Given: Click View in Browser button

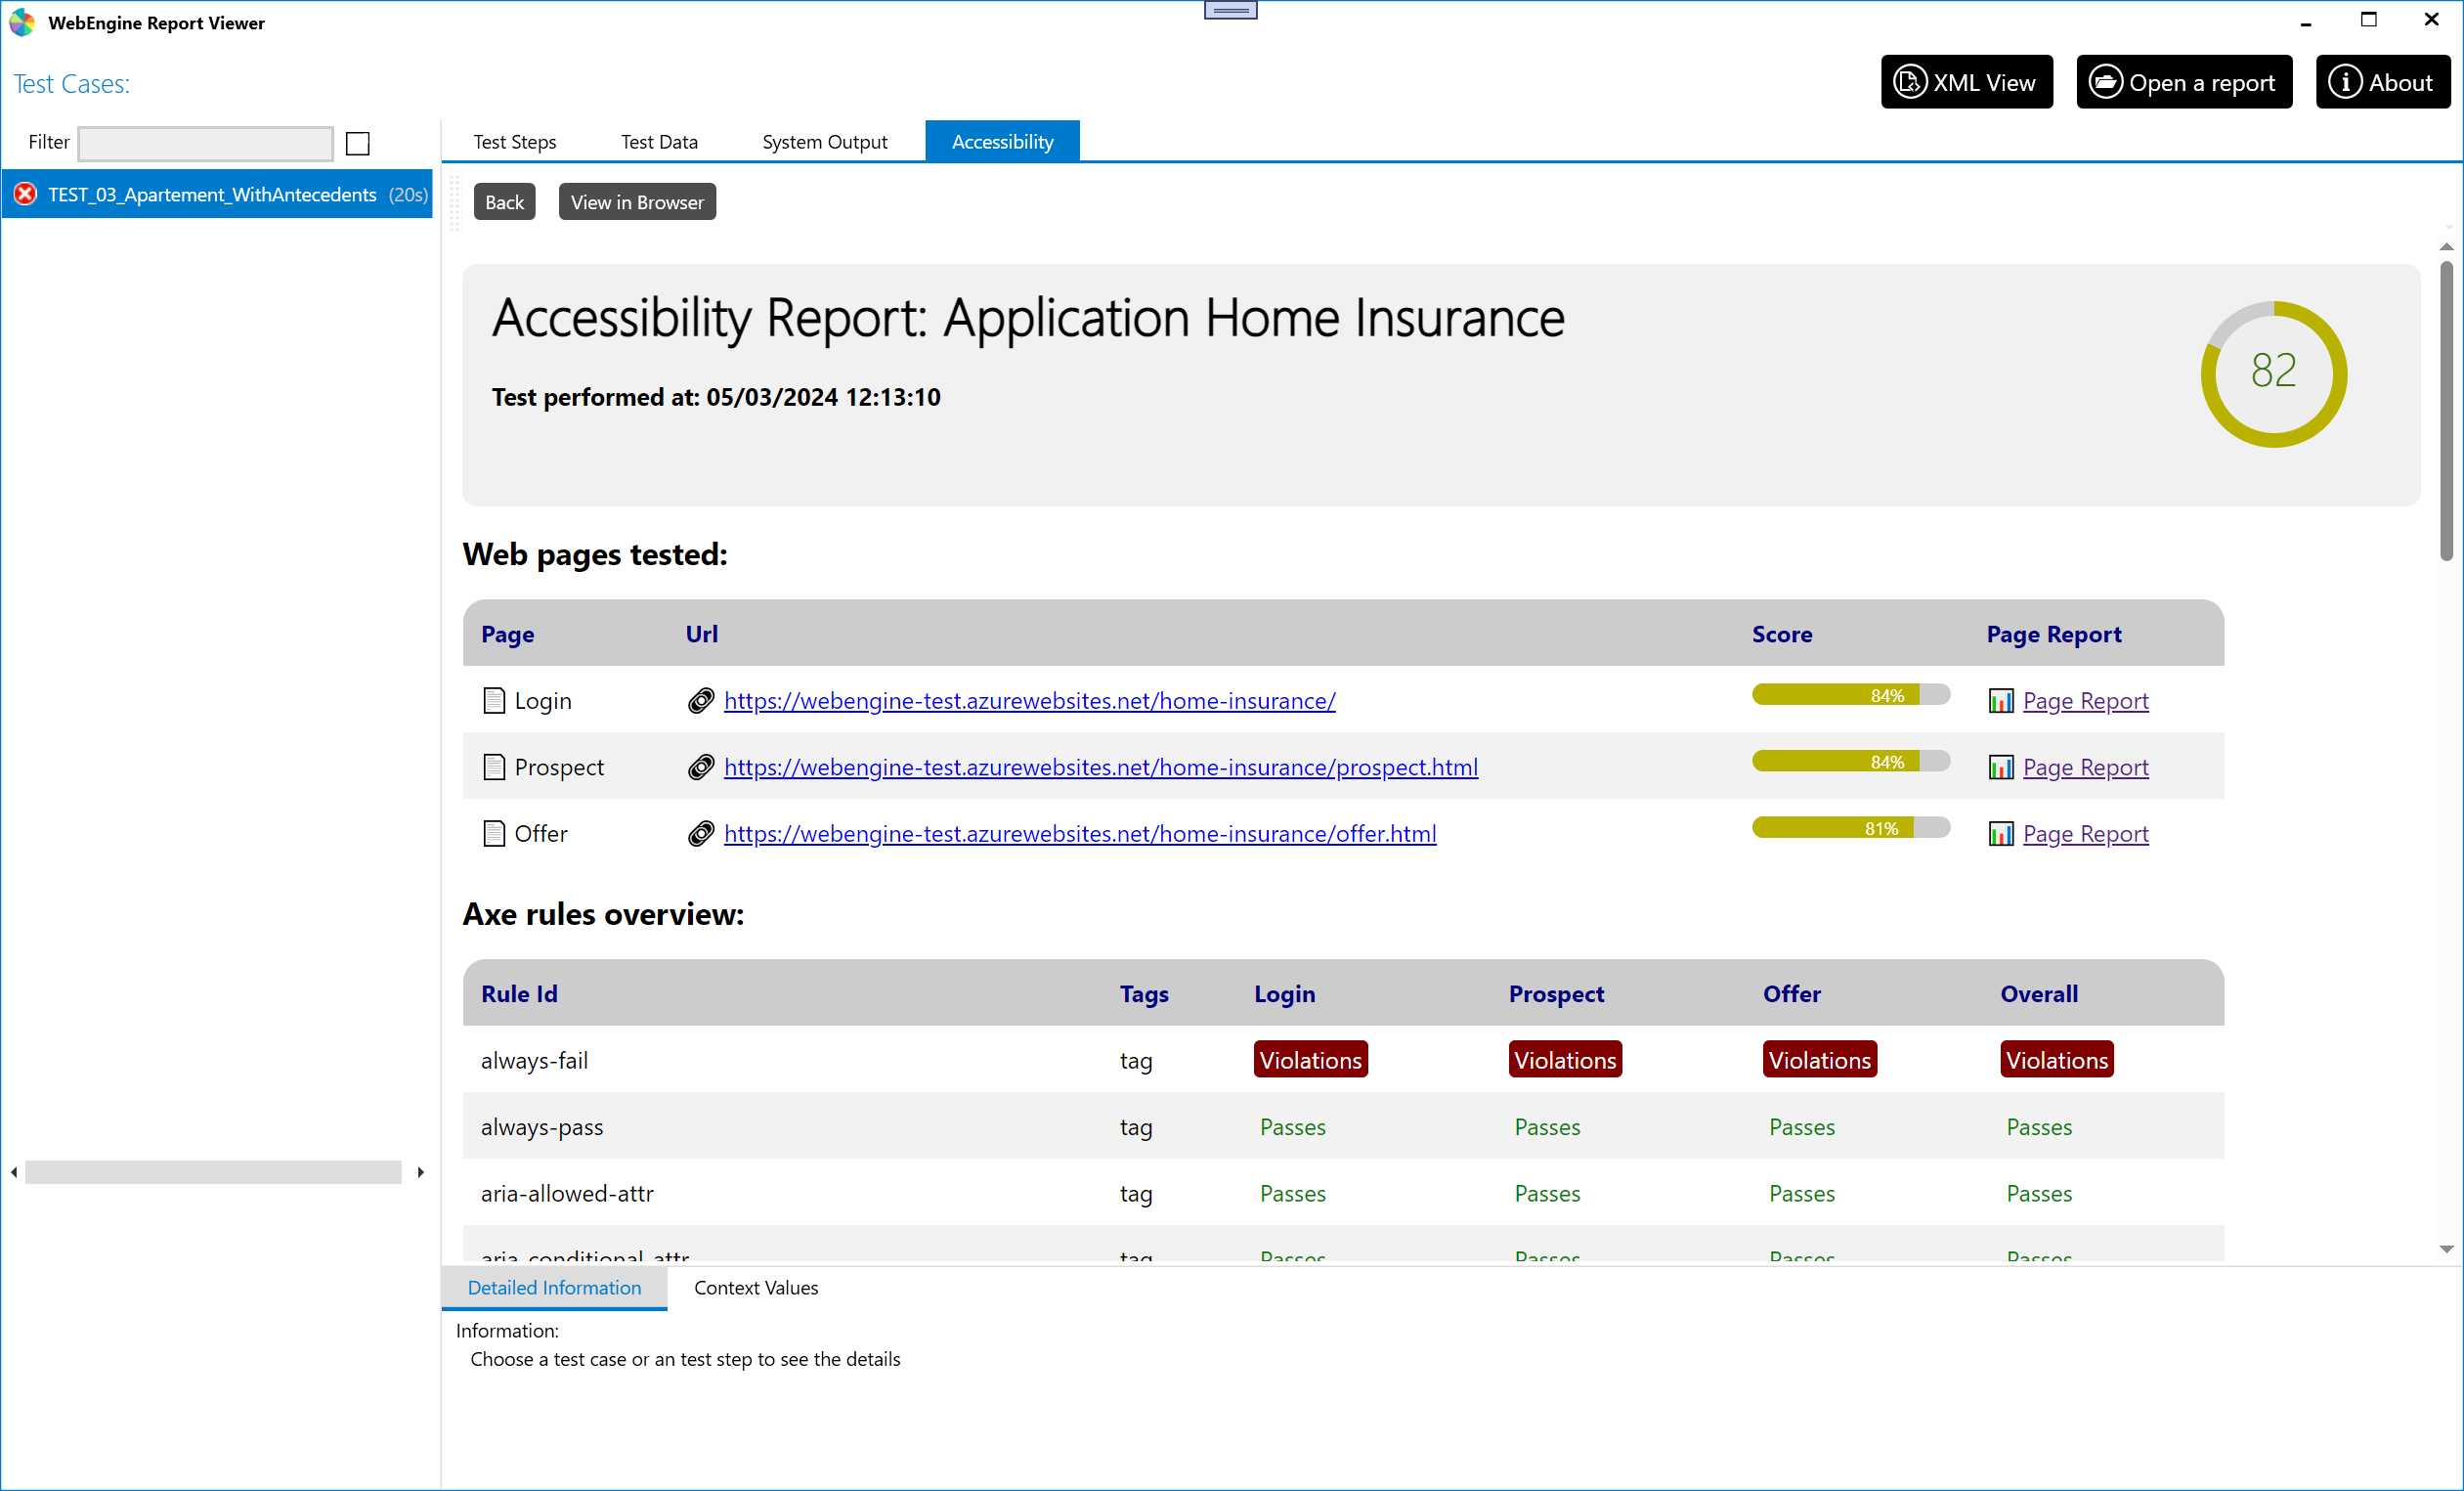Looking at the screenshot, I should [637, 202].
